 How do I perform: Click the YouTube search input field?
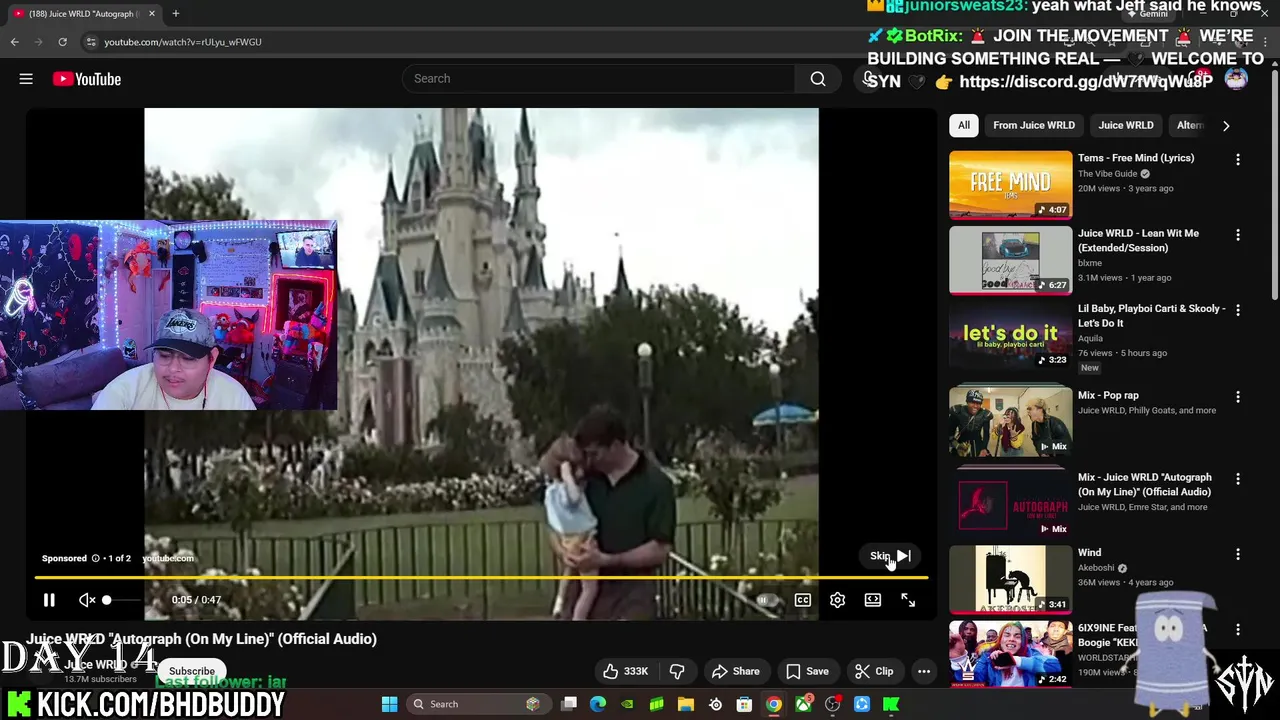598,79
